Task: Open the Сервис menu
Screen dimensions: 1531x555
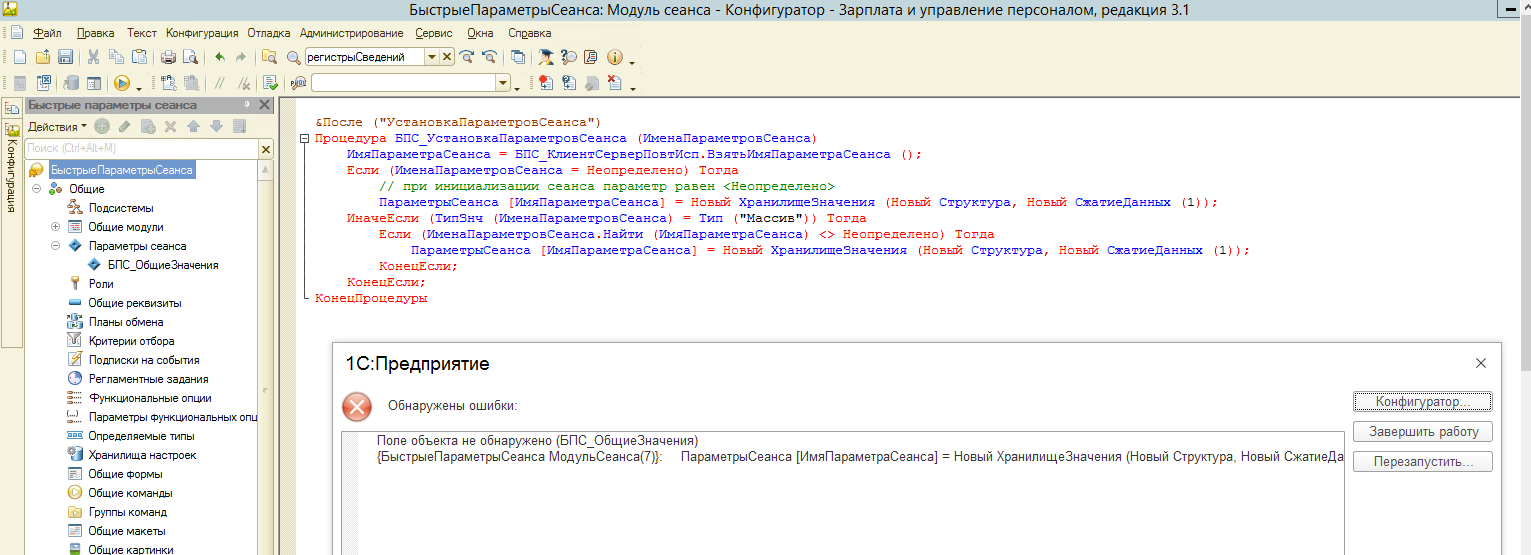Action: click(433, 33)
